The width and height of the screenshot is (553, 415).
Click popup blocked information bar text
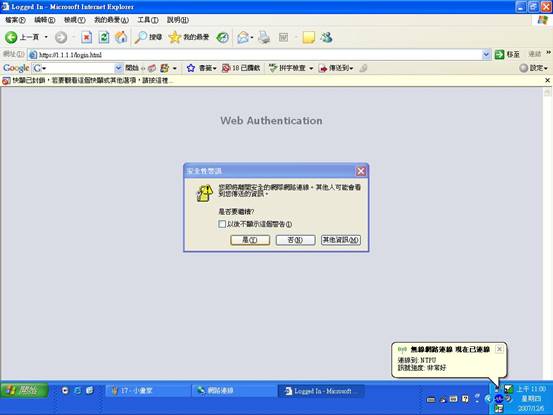92,80
